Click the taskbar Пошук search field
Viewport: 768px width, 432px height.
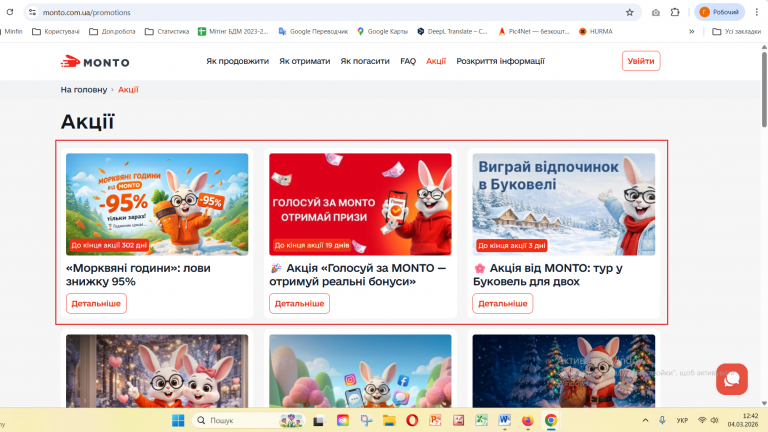pyautogui.click(x=249, y=420)
